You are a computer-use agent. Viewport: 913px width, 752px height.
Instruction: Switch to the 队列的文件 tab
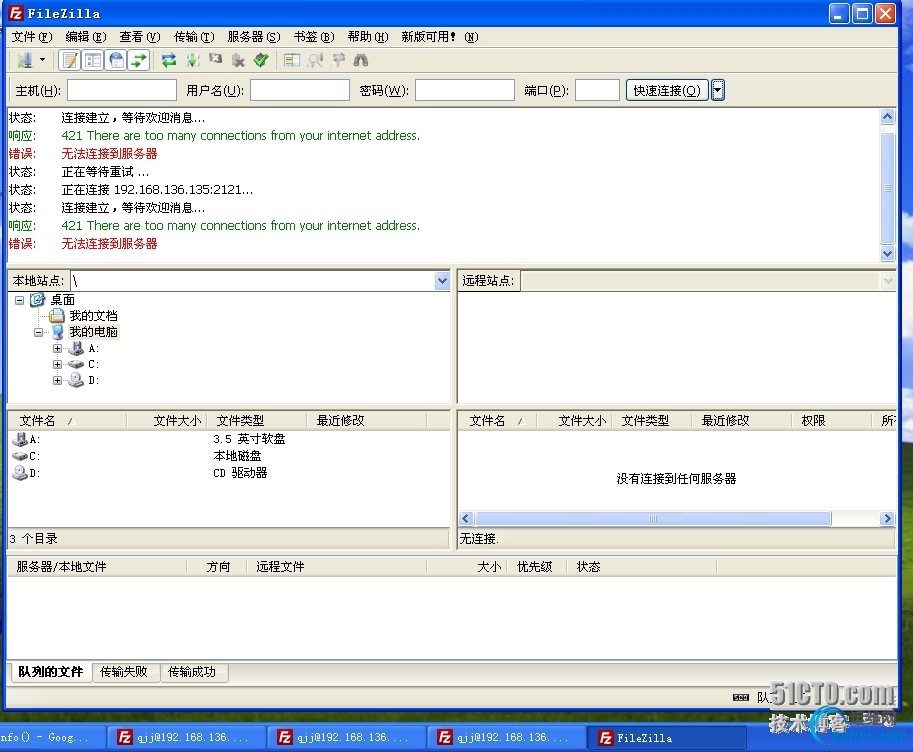pos(51,672)
